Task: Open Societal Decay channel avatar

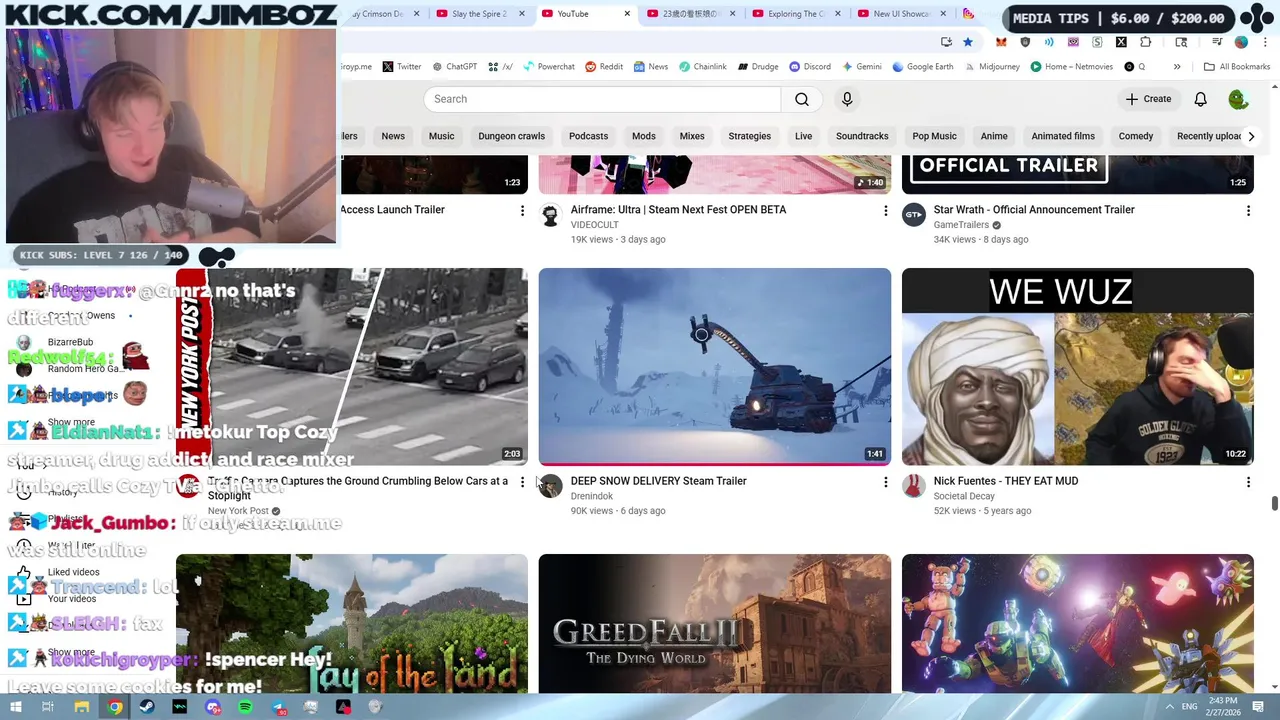Action: [914, 487]
